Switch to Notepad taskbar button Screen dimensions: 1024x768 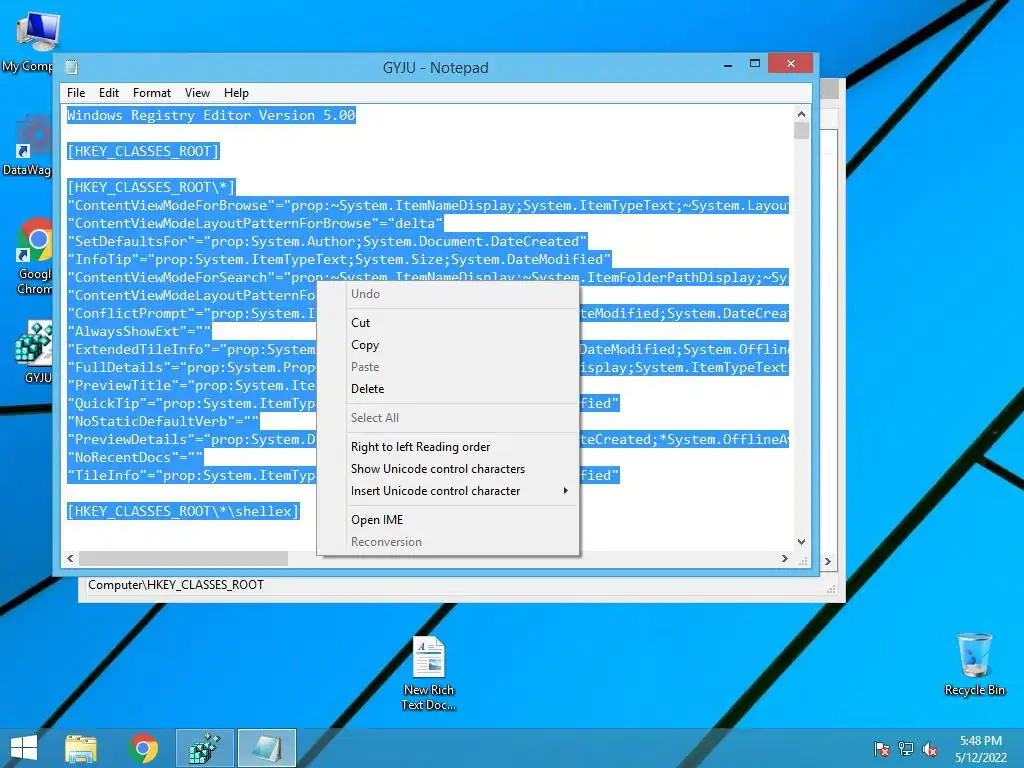click(266, 748)
